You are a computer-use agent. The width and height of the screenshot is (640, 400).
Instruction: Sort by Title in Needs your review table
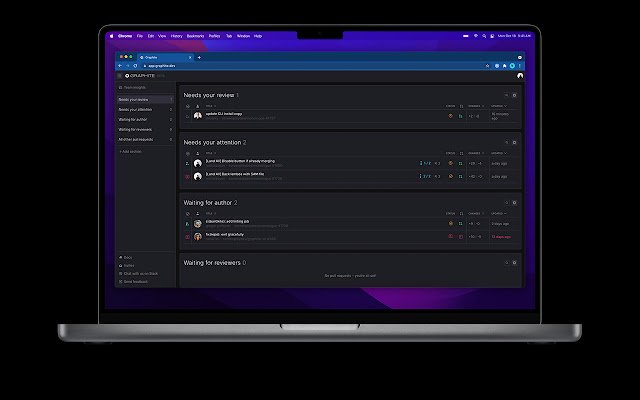211,106
